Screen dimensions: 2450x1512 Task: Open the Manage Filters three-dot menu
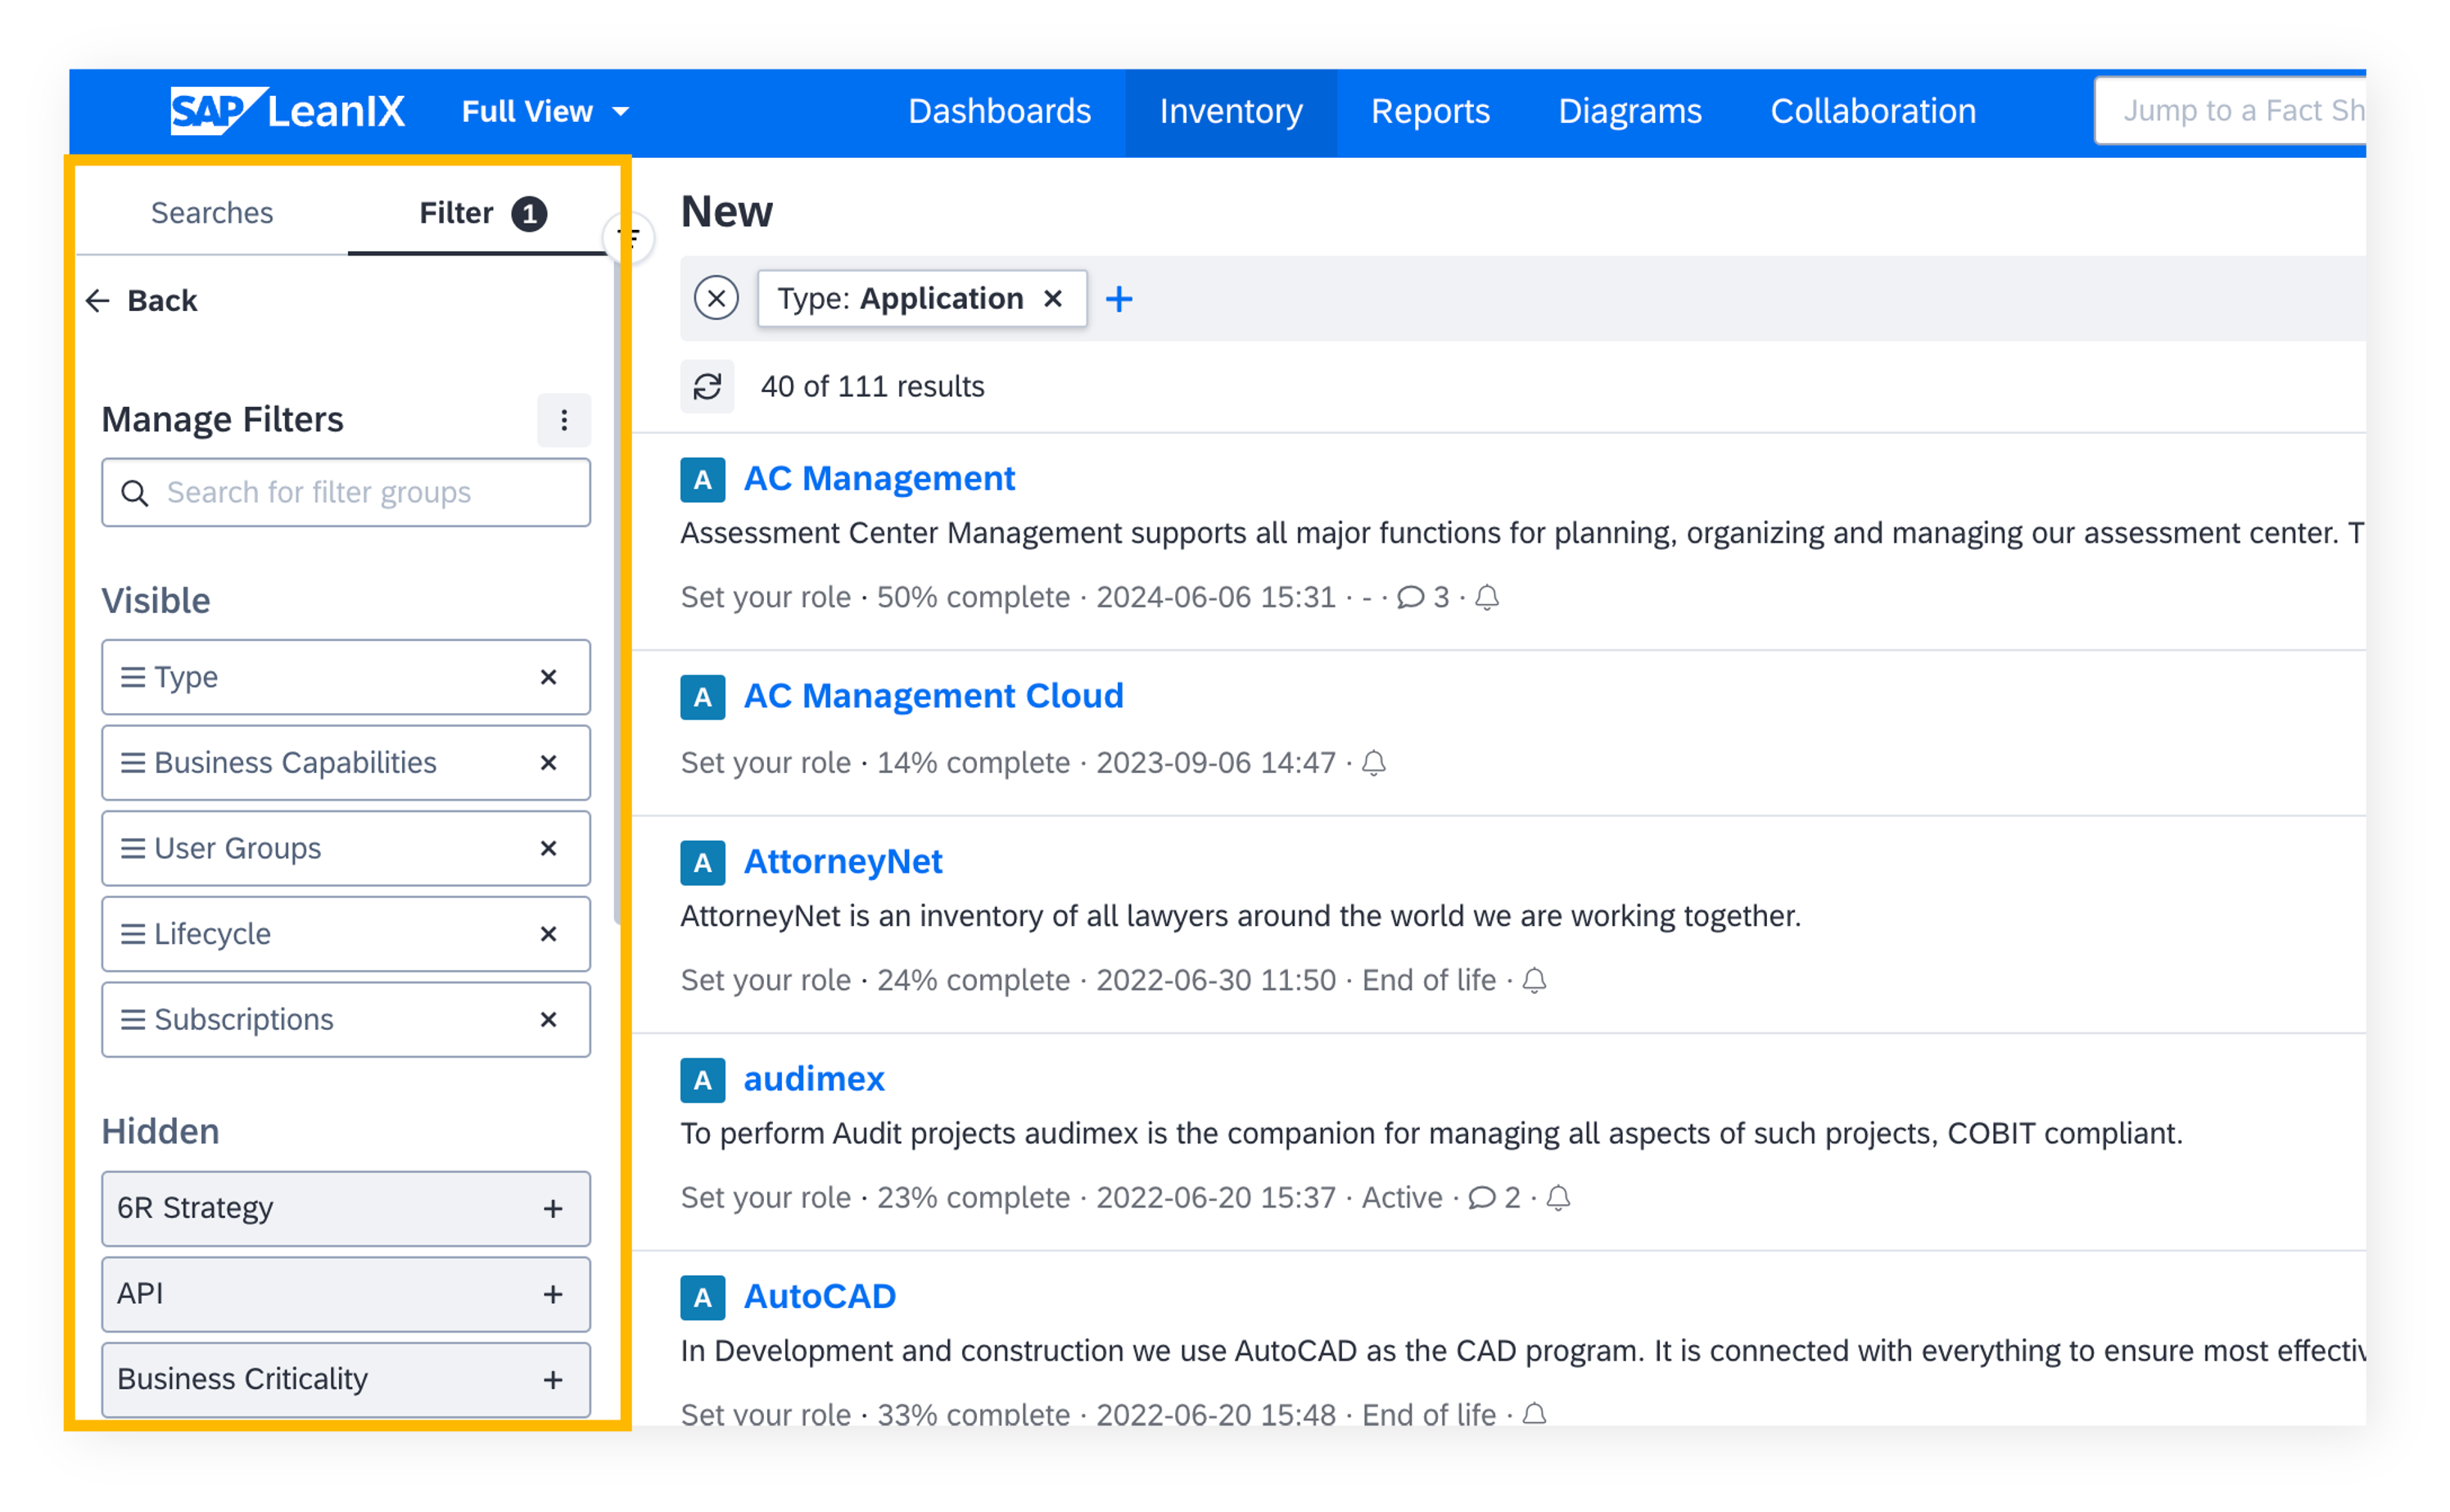[564, 420]
